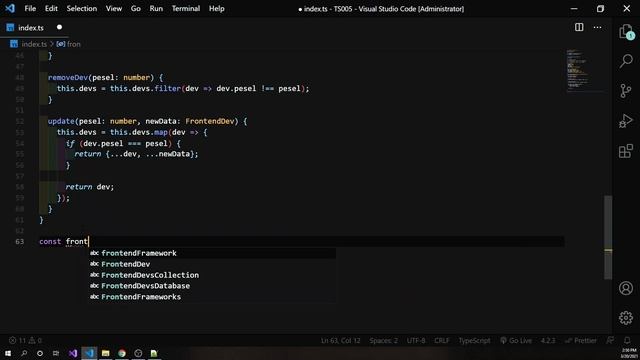Open Windows taskbar search
The image size is (640, 360).
click(24, 353)
